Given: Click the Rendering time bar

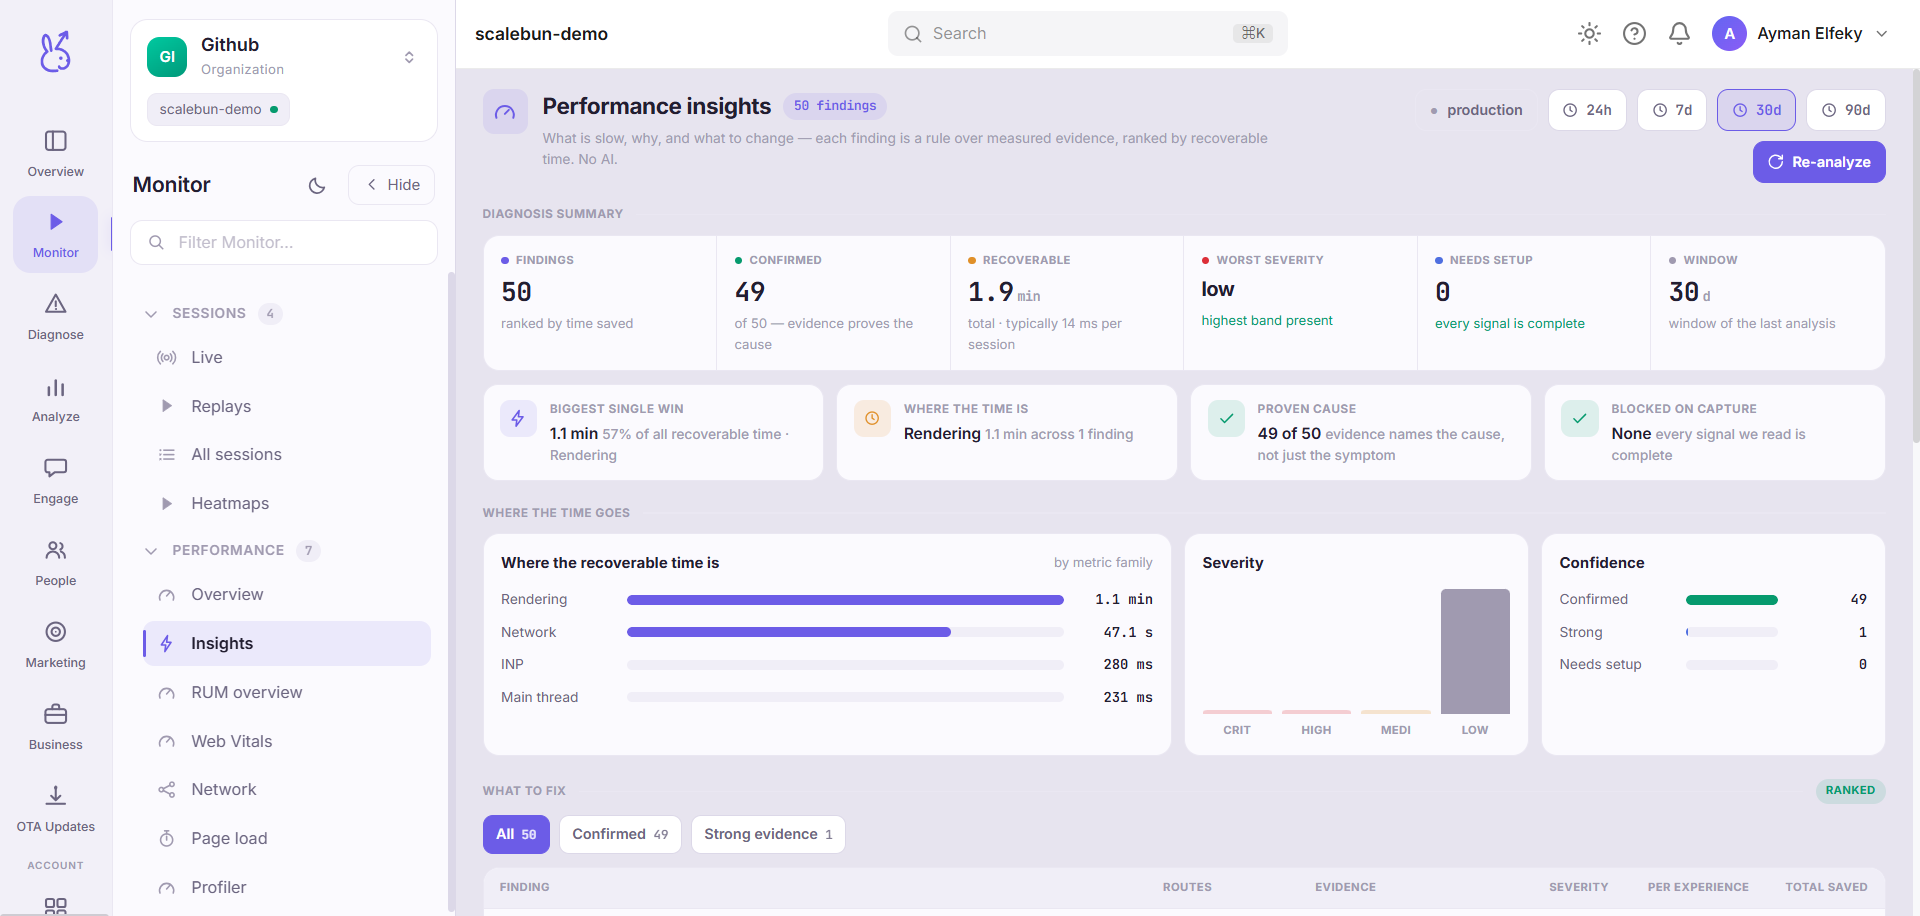Looking at the screenshot, I should 845,600.
